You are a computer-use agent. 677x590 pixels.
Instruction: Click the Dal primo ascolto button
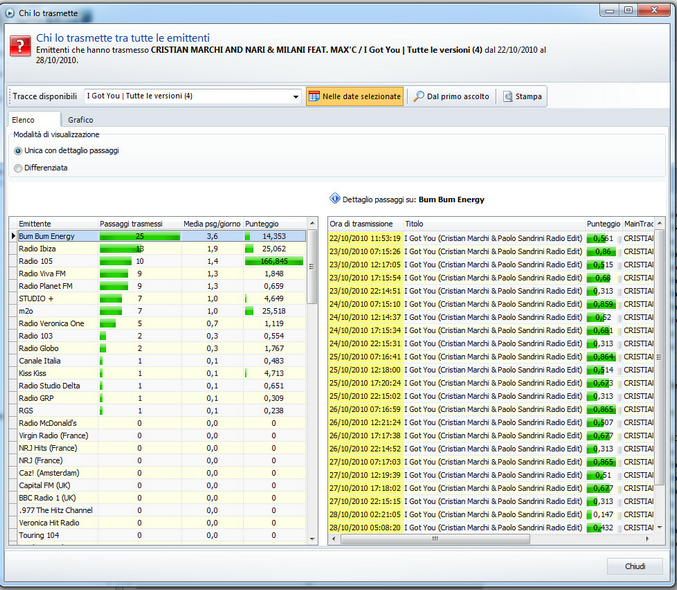[451, 96]
